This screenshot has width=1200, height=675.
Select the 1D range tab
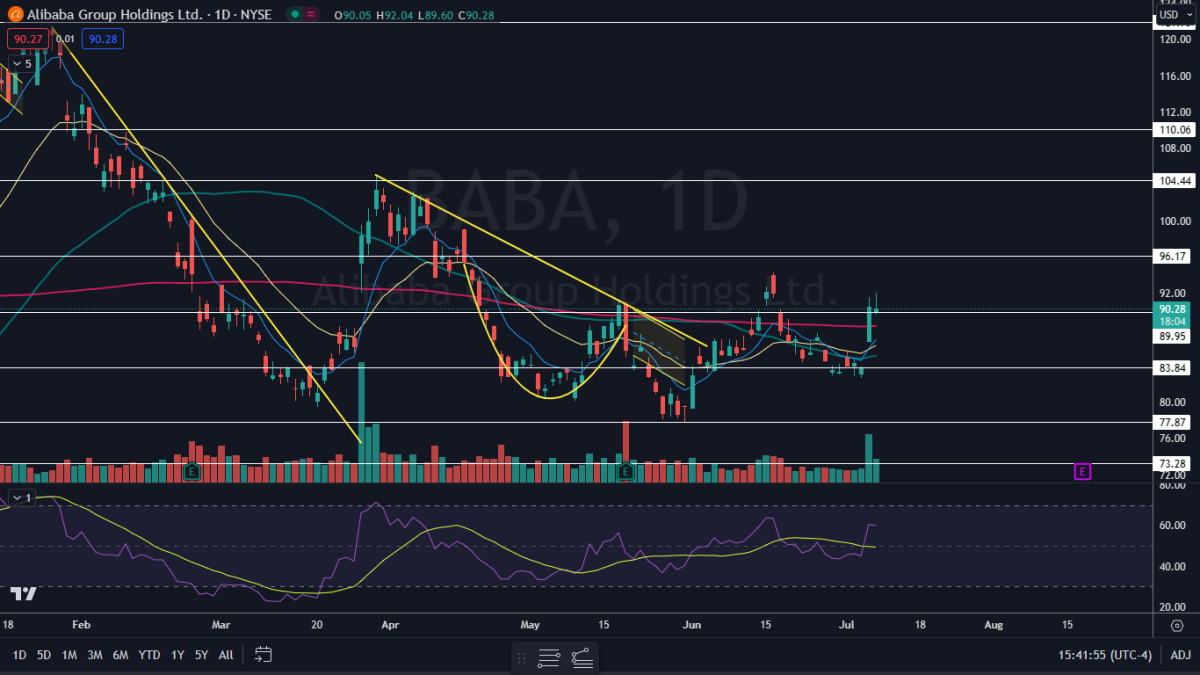click(x=19, y=655)
